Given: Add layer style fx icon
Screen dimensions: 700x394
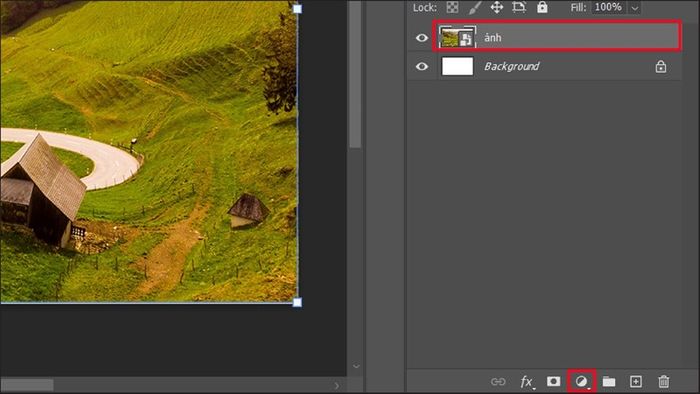Looking at the screenshot, I should 527,382.
